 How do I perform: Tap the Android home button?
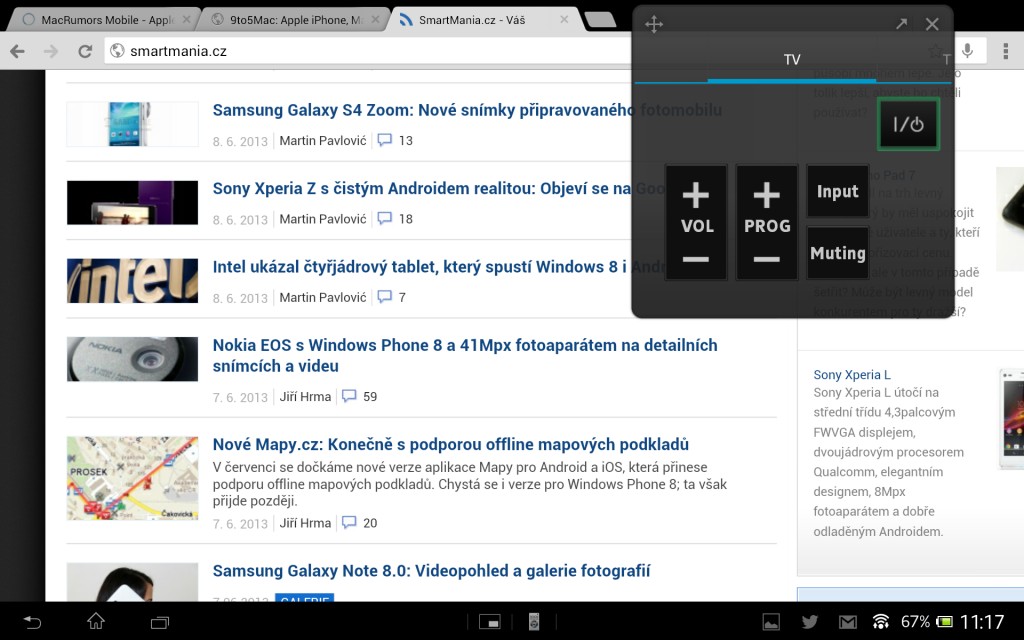click(96, 621)
